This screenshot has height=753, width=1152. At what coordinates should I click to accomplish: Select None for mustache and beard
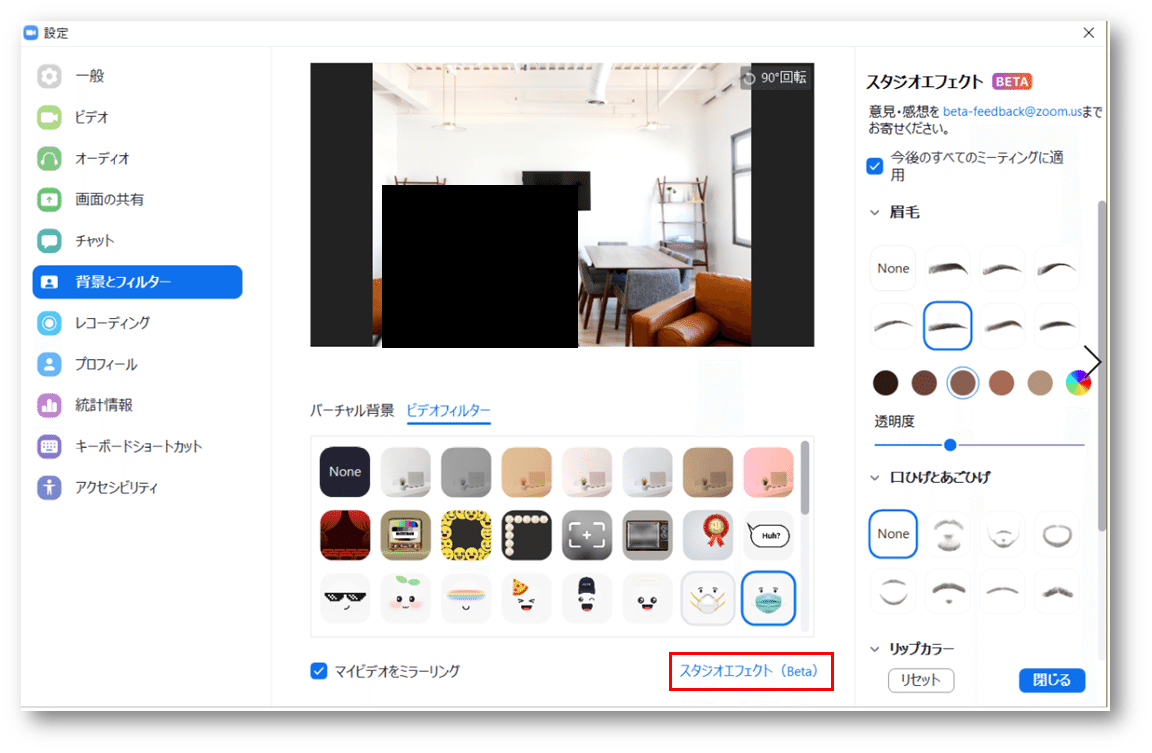[x=893, y=534]
